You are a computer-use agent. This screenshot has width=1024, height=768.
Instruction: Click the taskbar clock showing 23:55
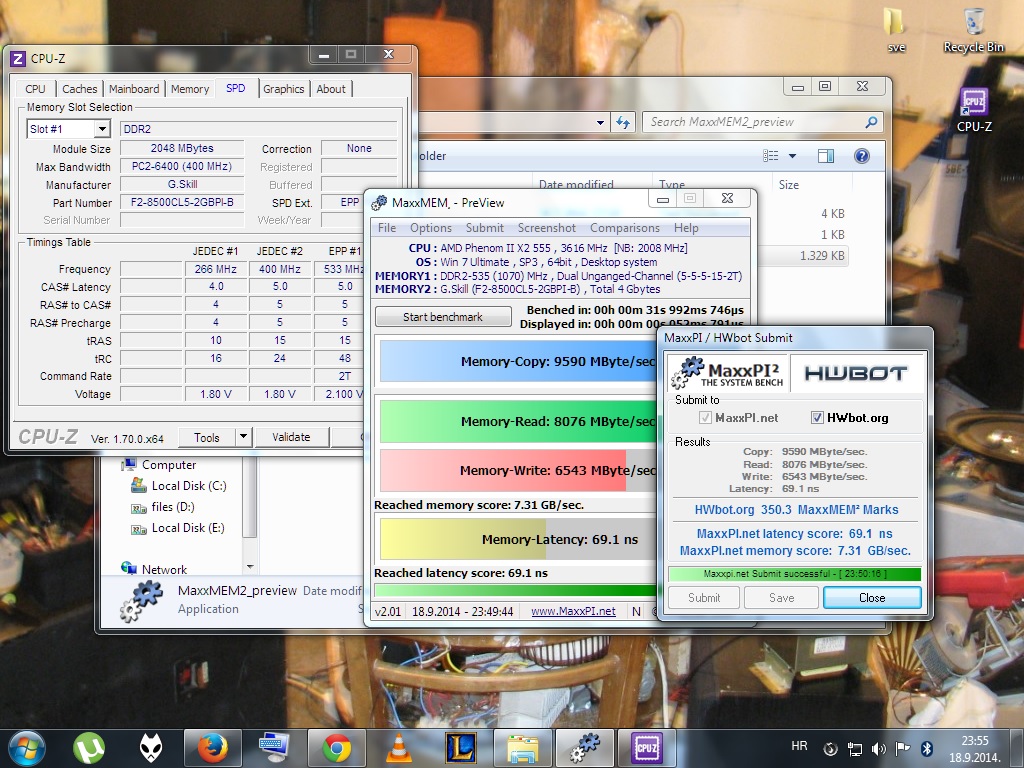tap(974, 749)
